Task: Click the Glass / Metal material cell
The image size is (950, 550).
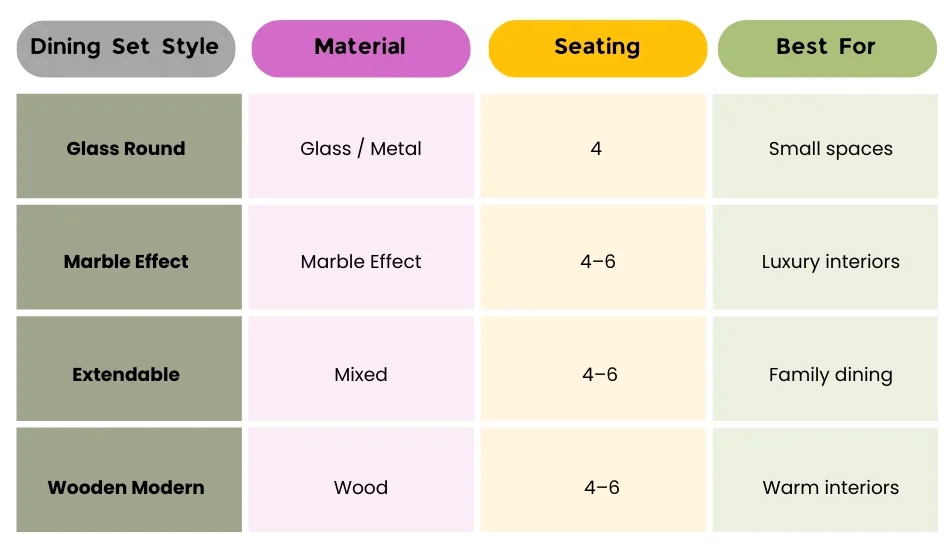Action: [361, 148]
